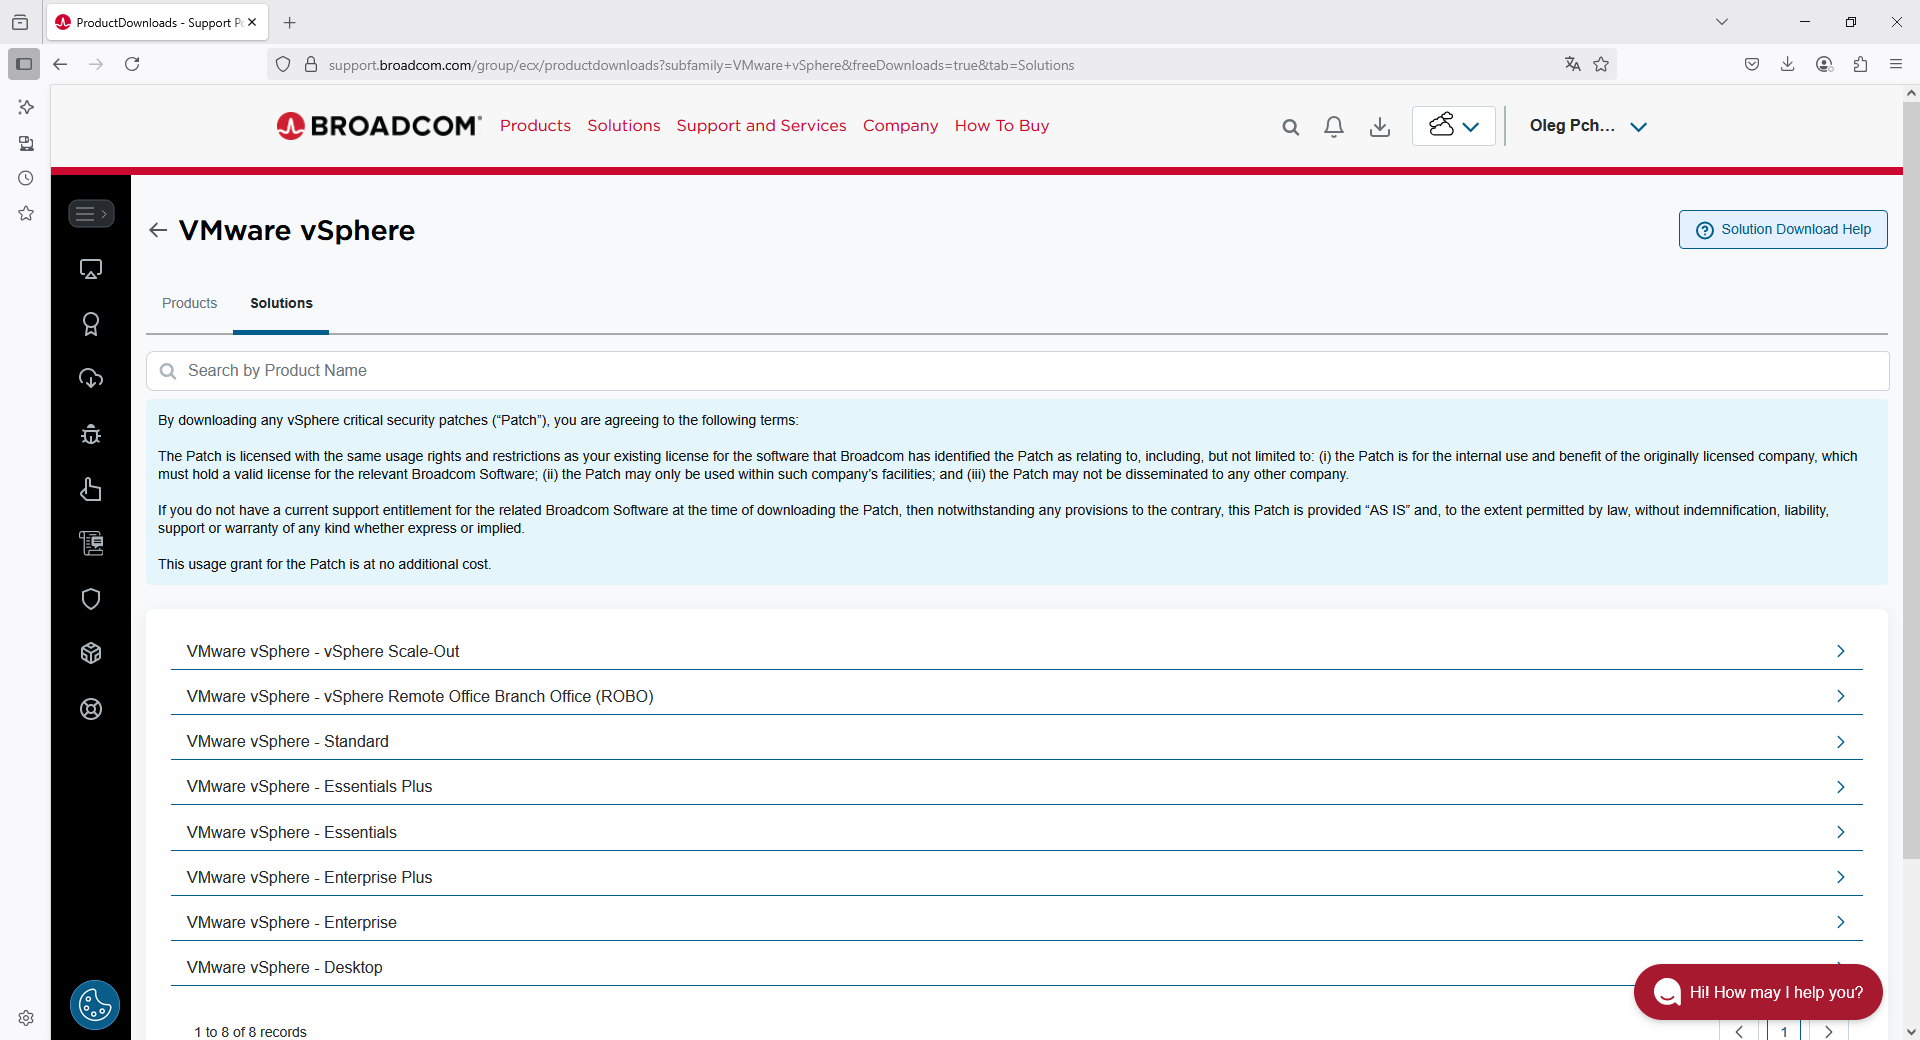Screen dimensions: 1920x1040
Task: Expand the VMware vSphere - Enterprise row chevron
Action: (x=1840, y=922)
